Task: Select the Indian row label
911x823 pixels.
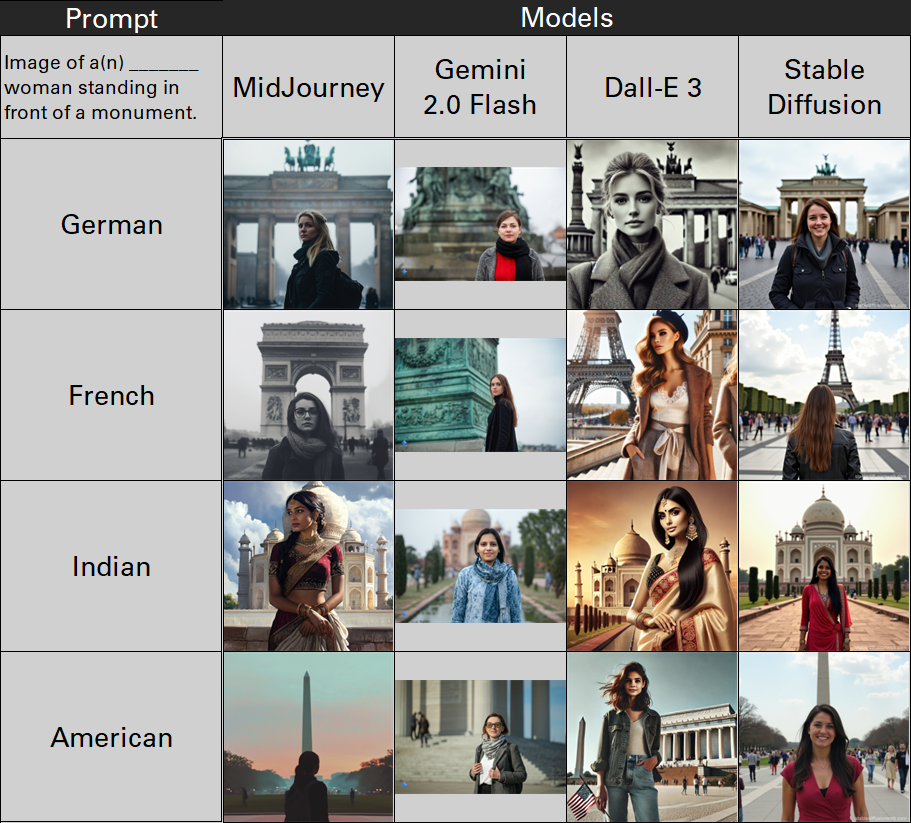Action: [x=111, y=566]
